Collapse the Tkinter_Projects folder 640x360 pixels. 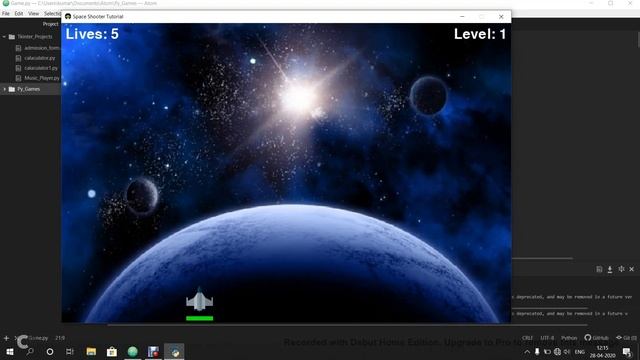click(x=4, y=37)
